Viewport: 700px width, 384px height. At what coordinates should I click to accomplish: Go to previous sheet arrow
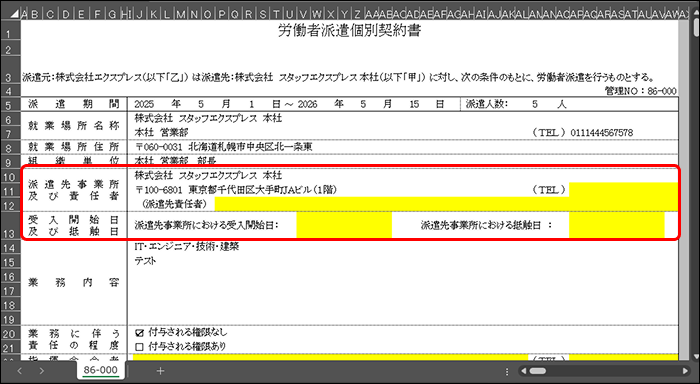point(19,371)
